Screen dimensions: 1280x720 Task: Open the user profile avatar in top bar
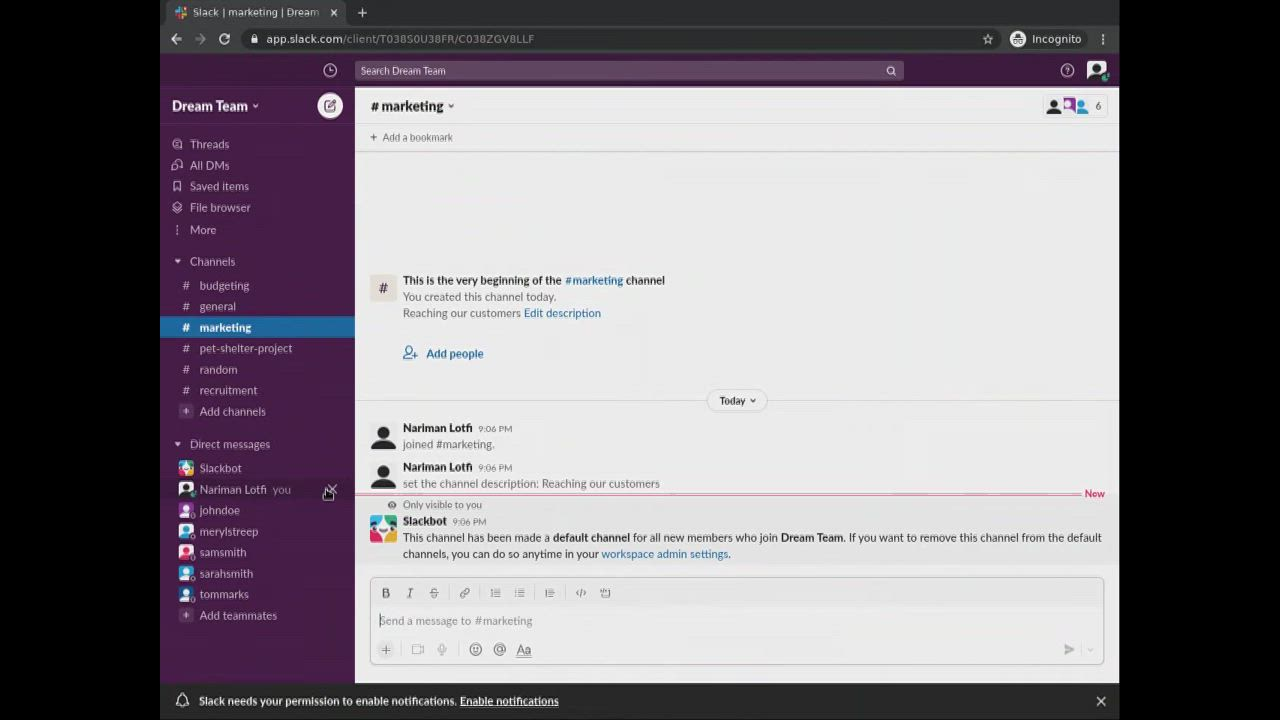[1097, 71]
